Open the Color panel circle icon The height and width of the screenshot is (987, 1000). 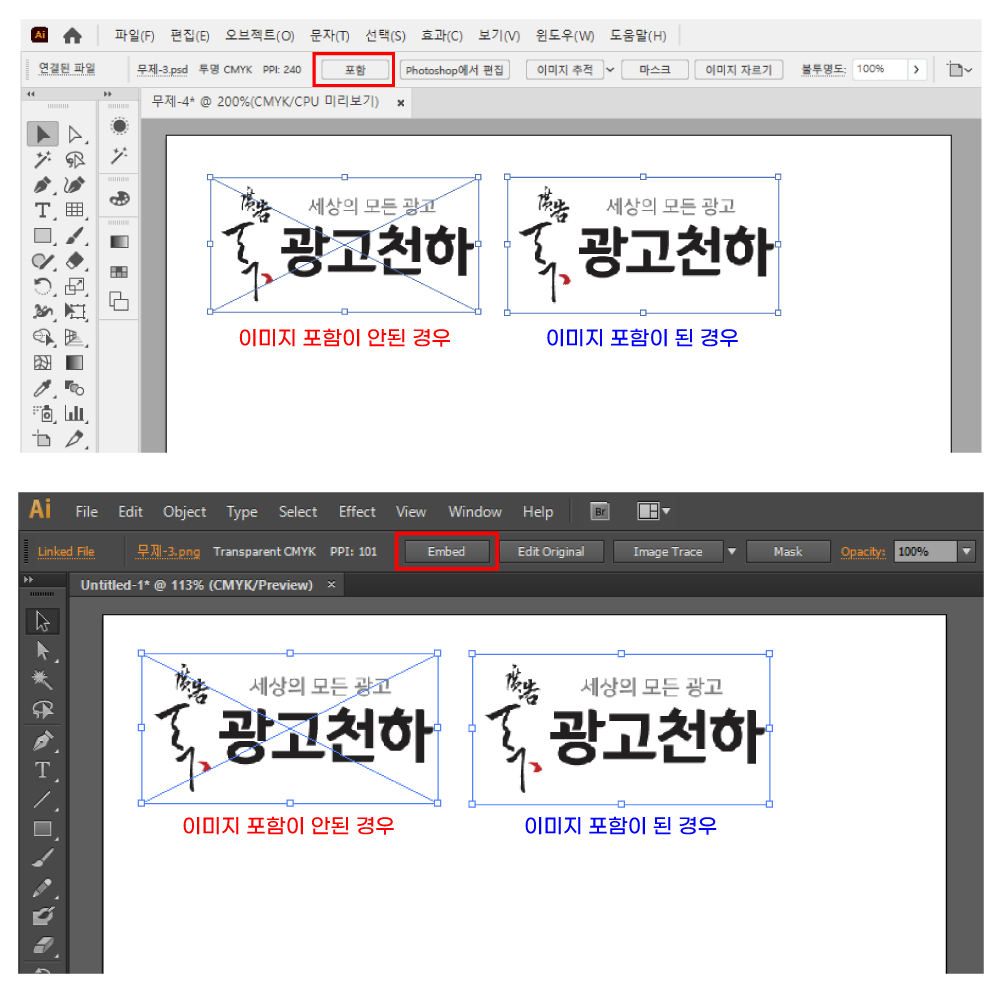point(119,126)
